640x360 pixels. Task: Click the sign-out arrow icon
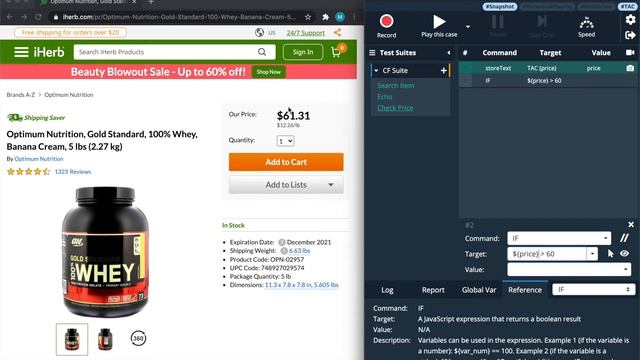(x=630, y=35)
